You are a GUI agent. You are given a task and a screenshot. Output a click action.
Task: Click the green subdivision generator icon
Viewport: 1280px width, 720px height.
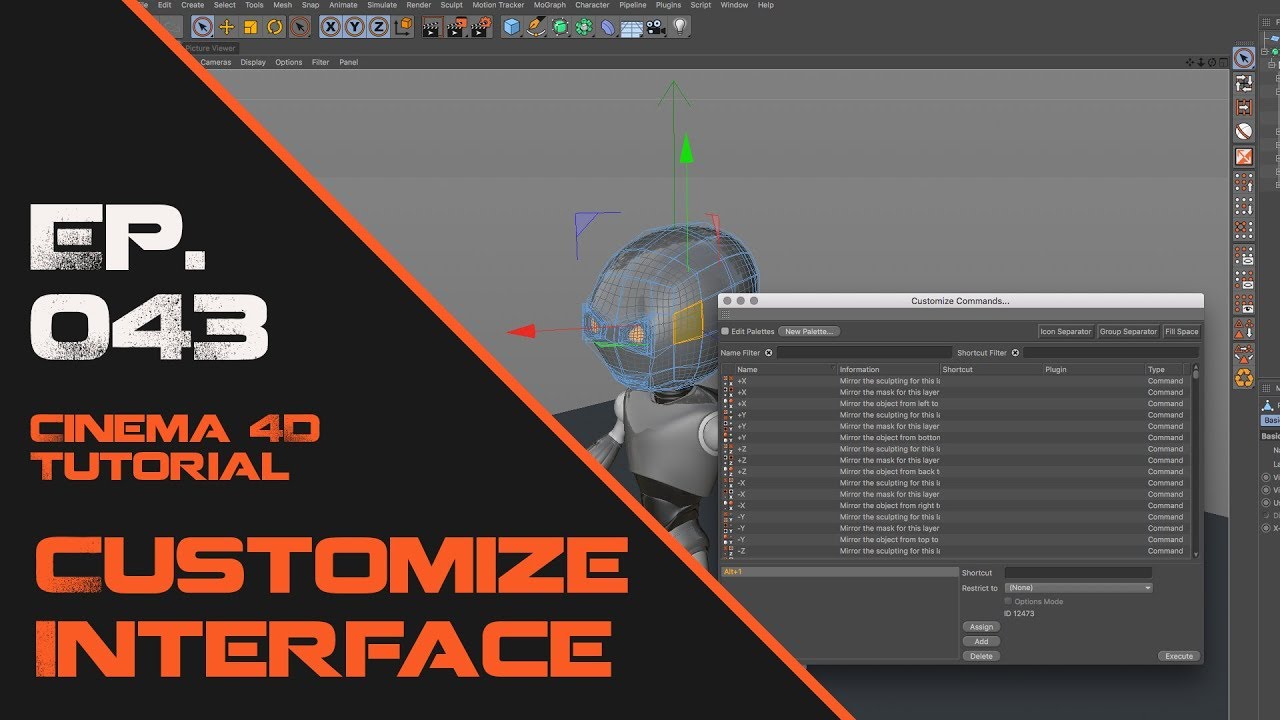560,27
